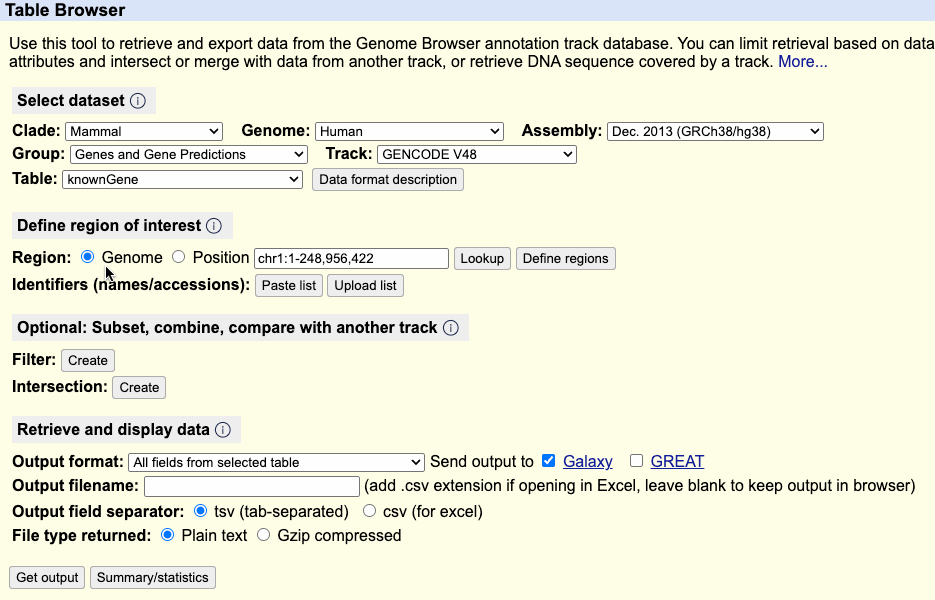Viewport: 935px width, 600px height.
Task: Follow the More... link
Action: pyautogui.click(x=803, y=62)
